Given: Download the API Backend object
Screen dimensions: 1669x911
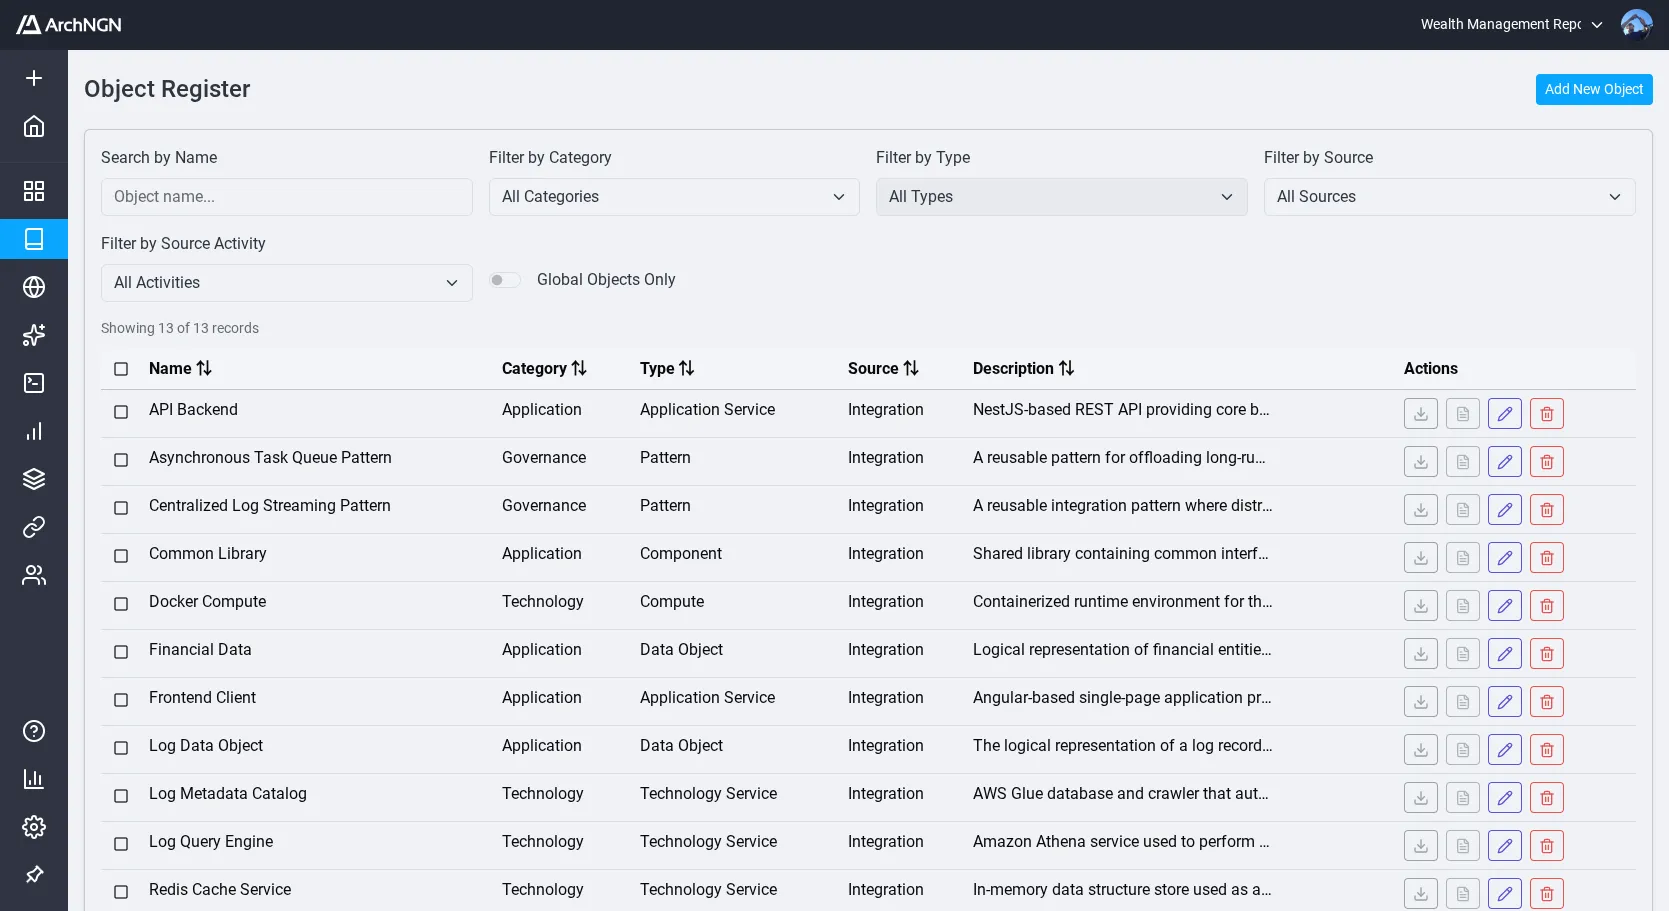Looking at the screenshot, I should 1420,413.
